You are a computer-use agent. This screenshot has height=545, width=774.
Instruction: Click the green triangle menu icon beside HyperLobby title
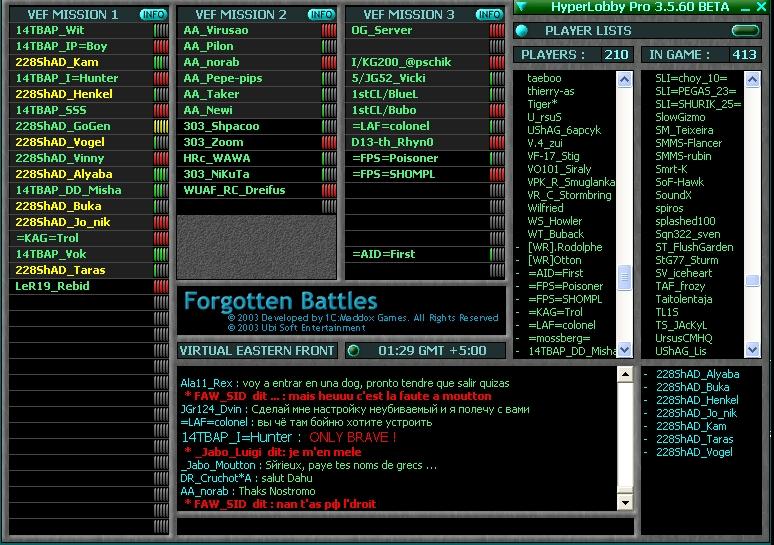pyautogui.click(x=521, y=7)
